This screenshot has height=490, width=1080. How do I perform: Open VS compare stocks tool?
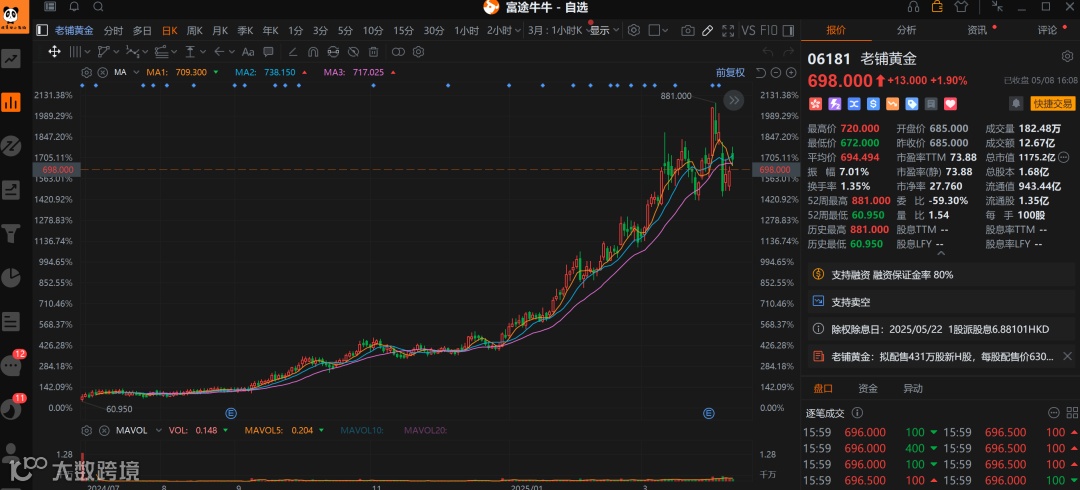tap(749, 30)
